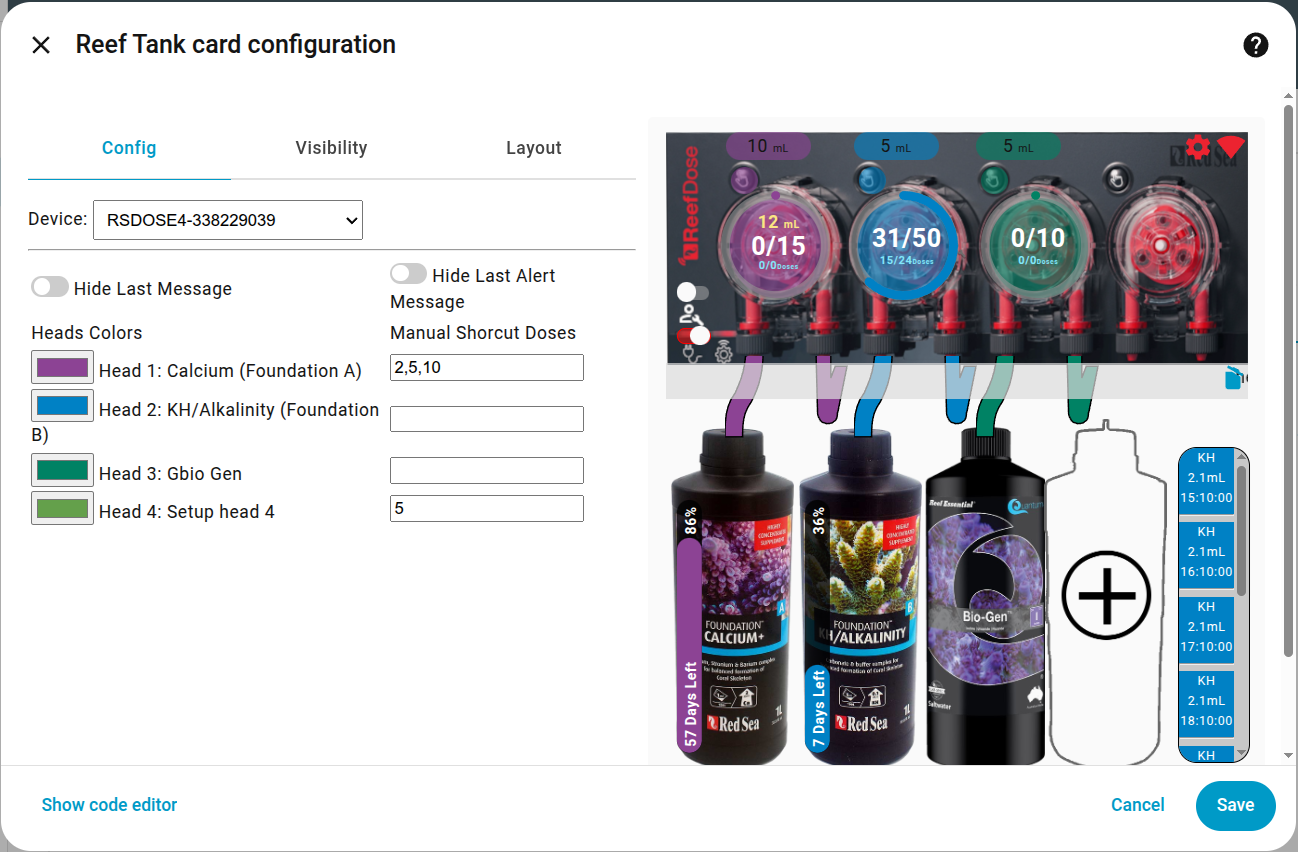Click the small gear icon under ReefDose switches

pos(723,353)
